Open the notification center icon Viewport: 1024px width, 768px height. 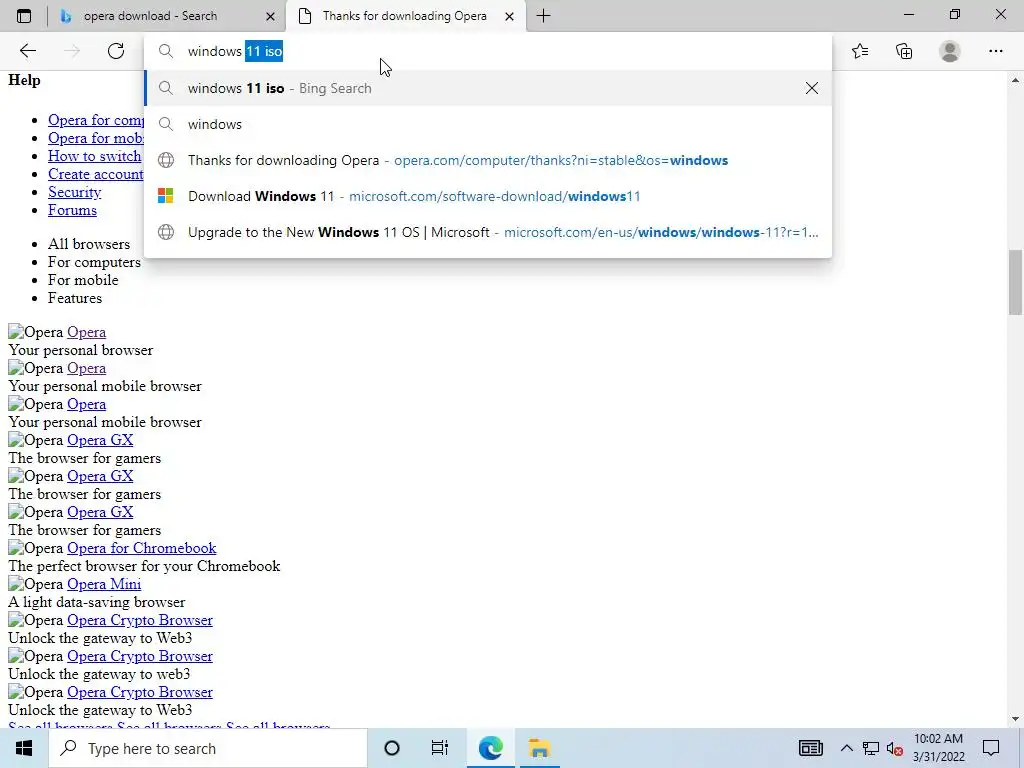[x=991, y=748]
